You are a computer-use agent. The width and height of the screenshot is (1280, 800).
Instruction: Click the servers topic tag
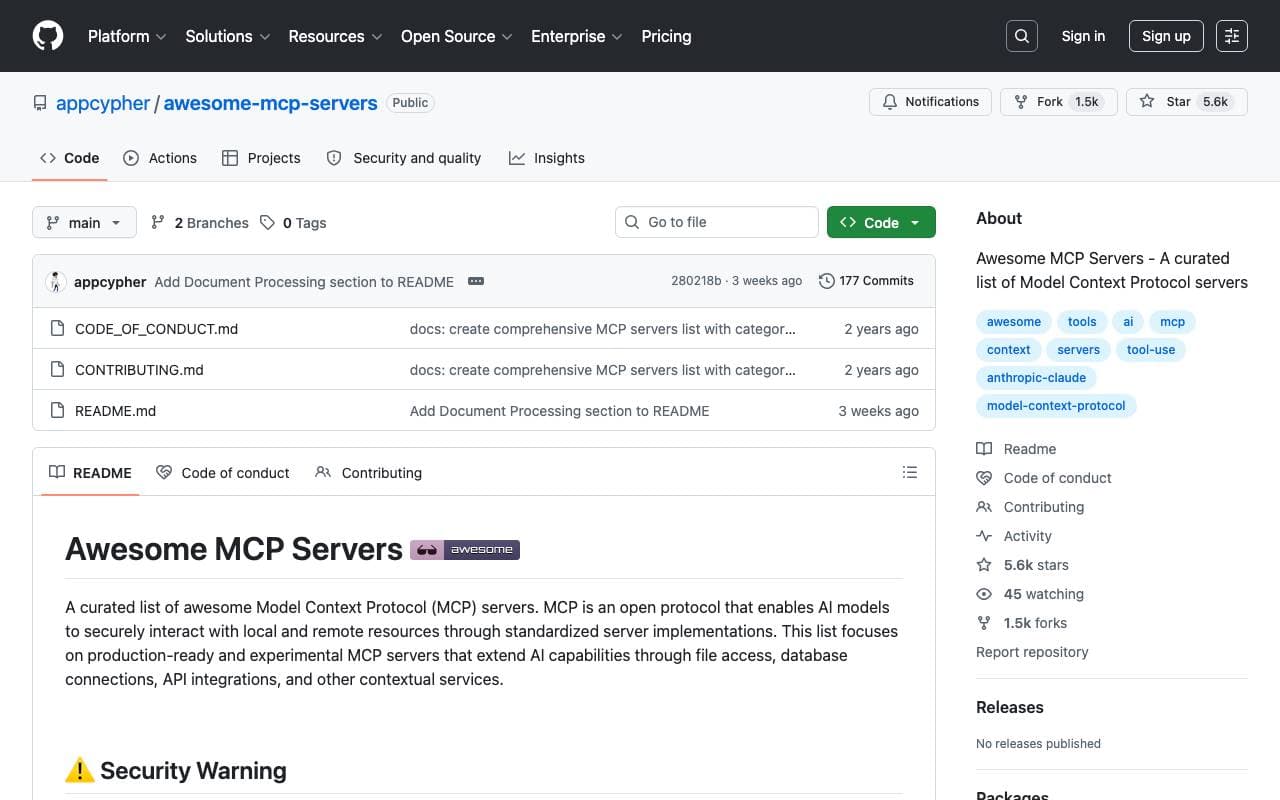[1079, 350]
